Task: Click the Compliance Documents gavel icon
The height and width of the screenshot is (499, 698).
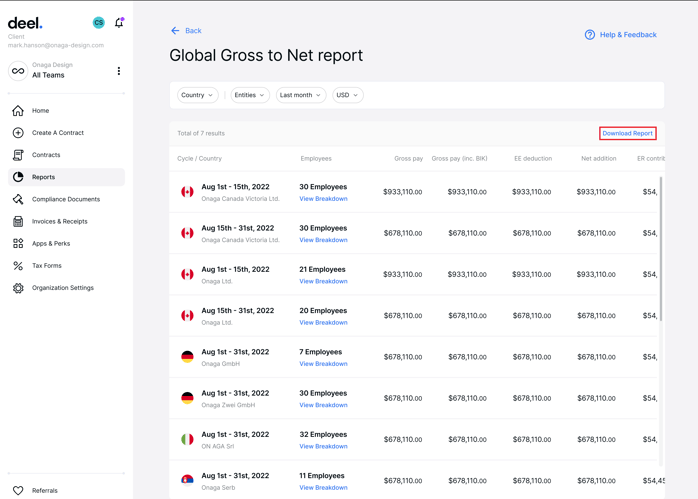Action: click(x=18, y=199)
